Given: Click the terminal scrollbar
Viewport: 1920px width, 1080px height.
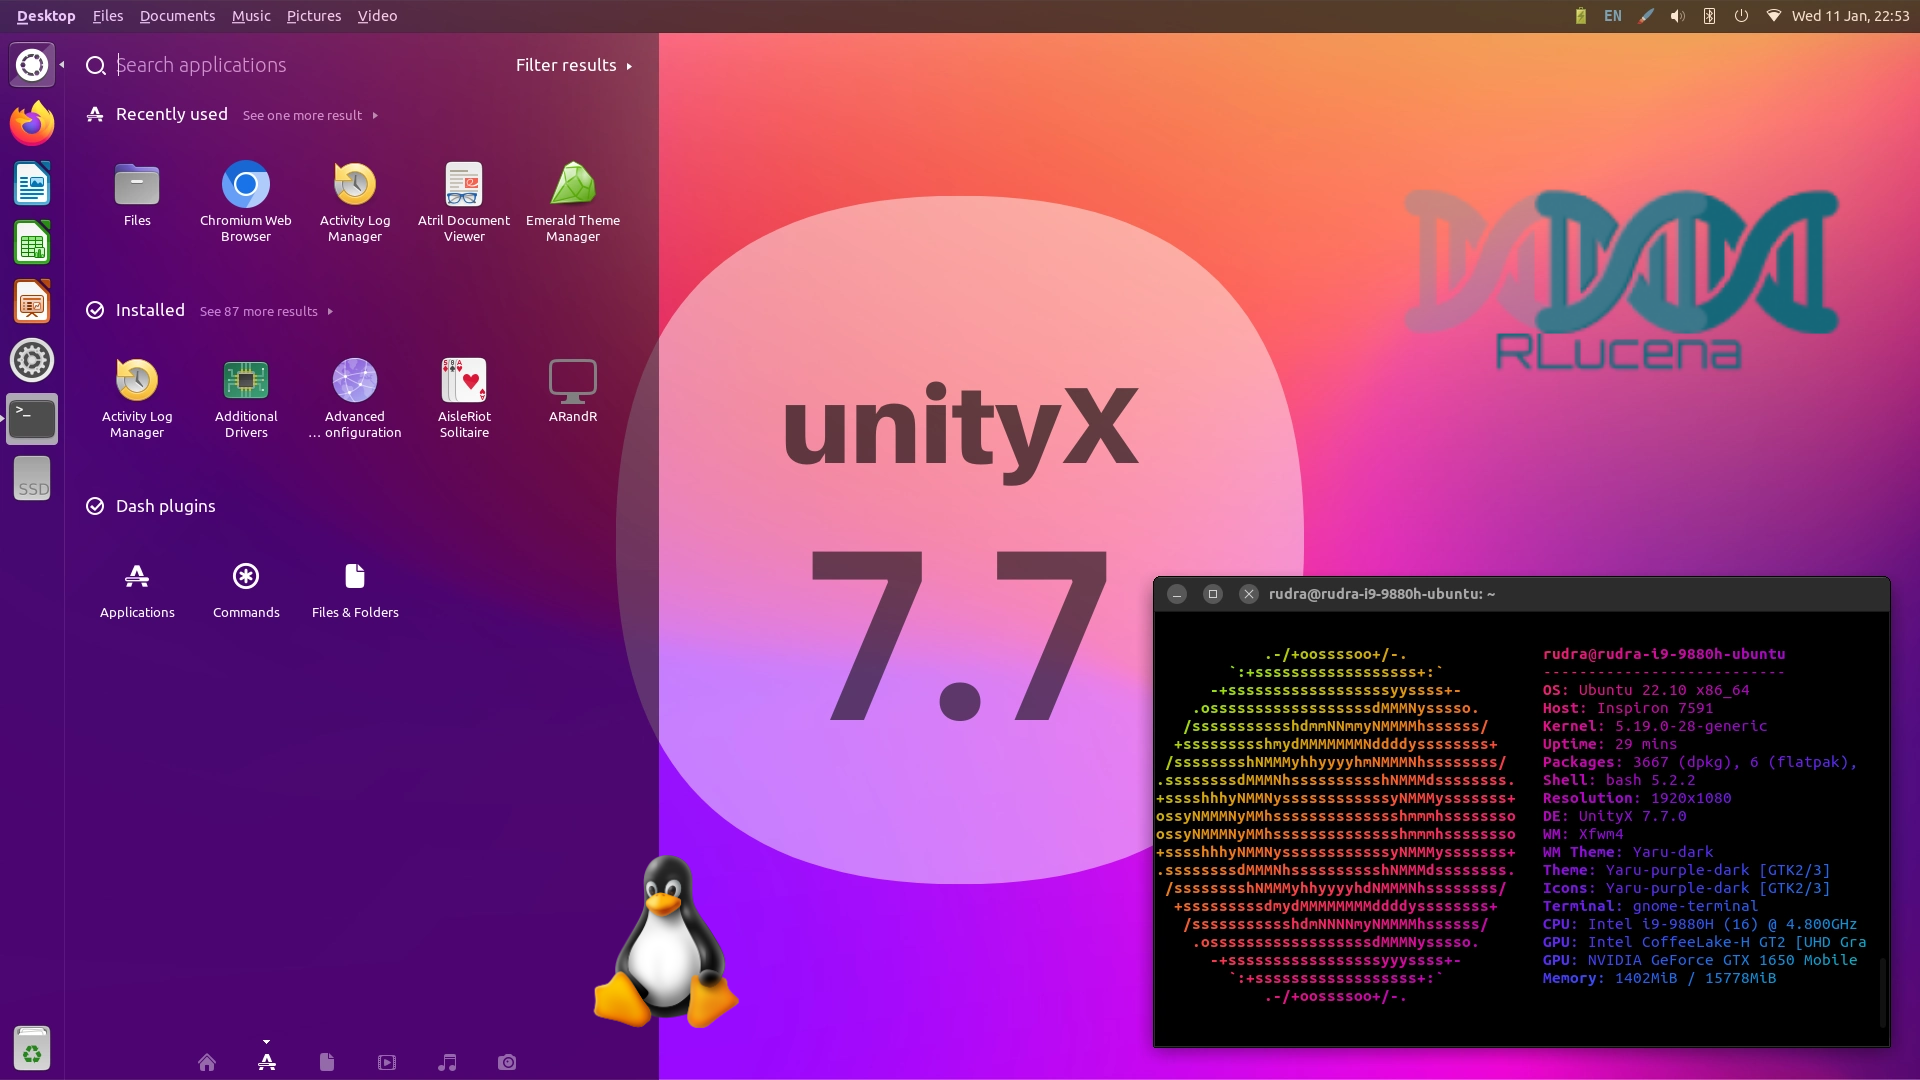Looking at the screenshot, I should point(1883,992).
